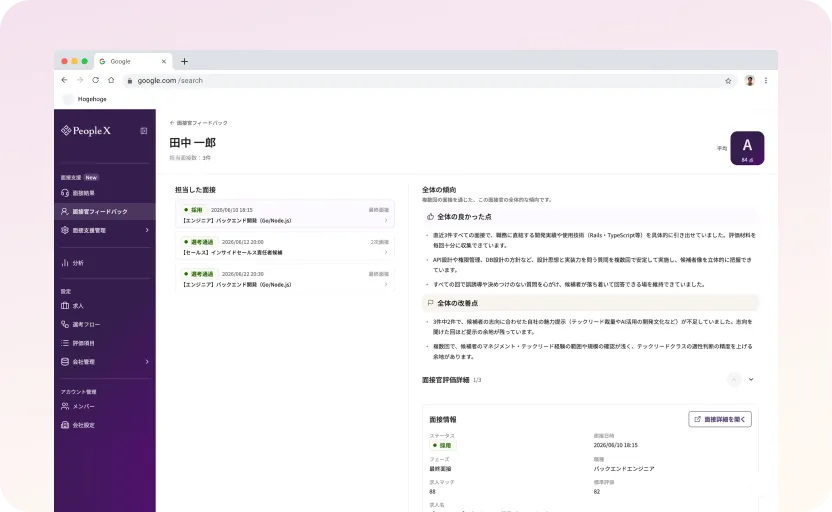Open first interview card with 採用 status
Image resolution: width=832 pixels, height=512 pixels.
(285, 215)
